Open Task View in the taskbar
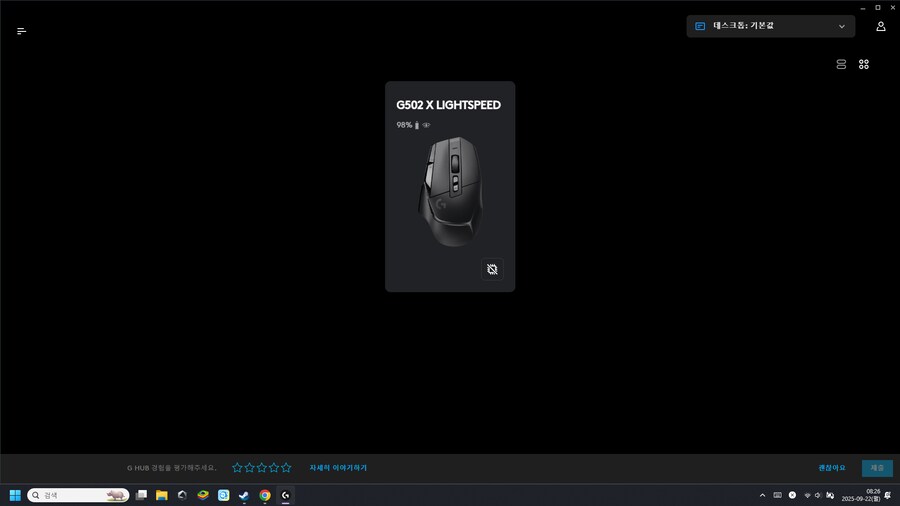Viewport: 900px width, 506px height. [141, 495]
